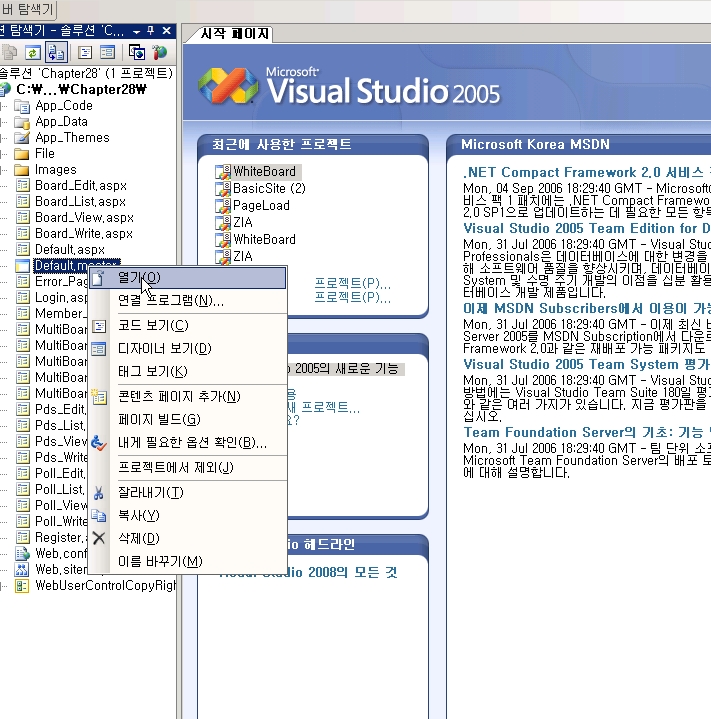
Task: Open the ASP.NET Configuration toolbar icon
Action: point(159,52)
